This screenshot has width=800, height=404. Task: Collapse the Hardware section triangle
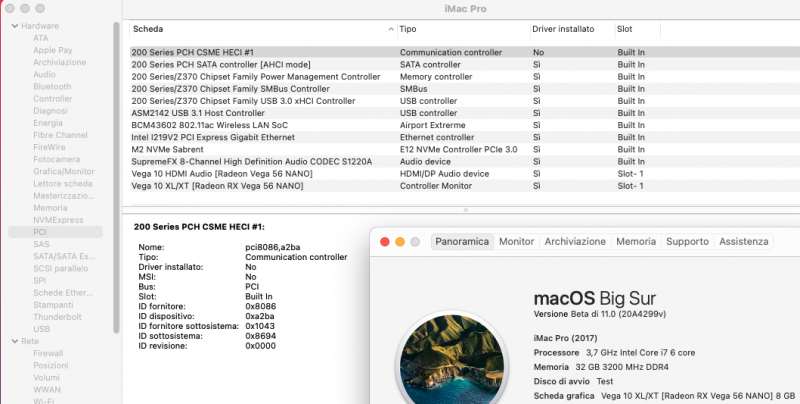[13, 24]
